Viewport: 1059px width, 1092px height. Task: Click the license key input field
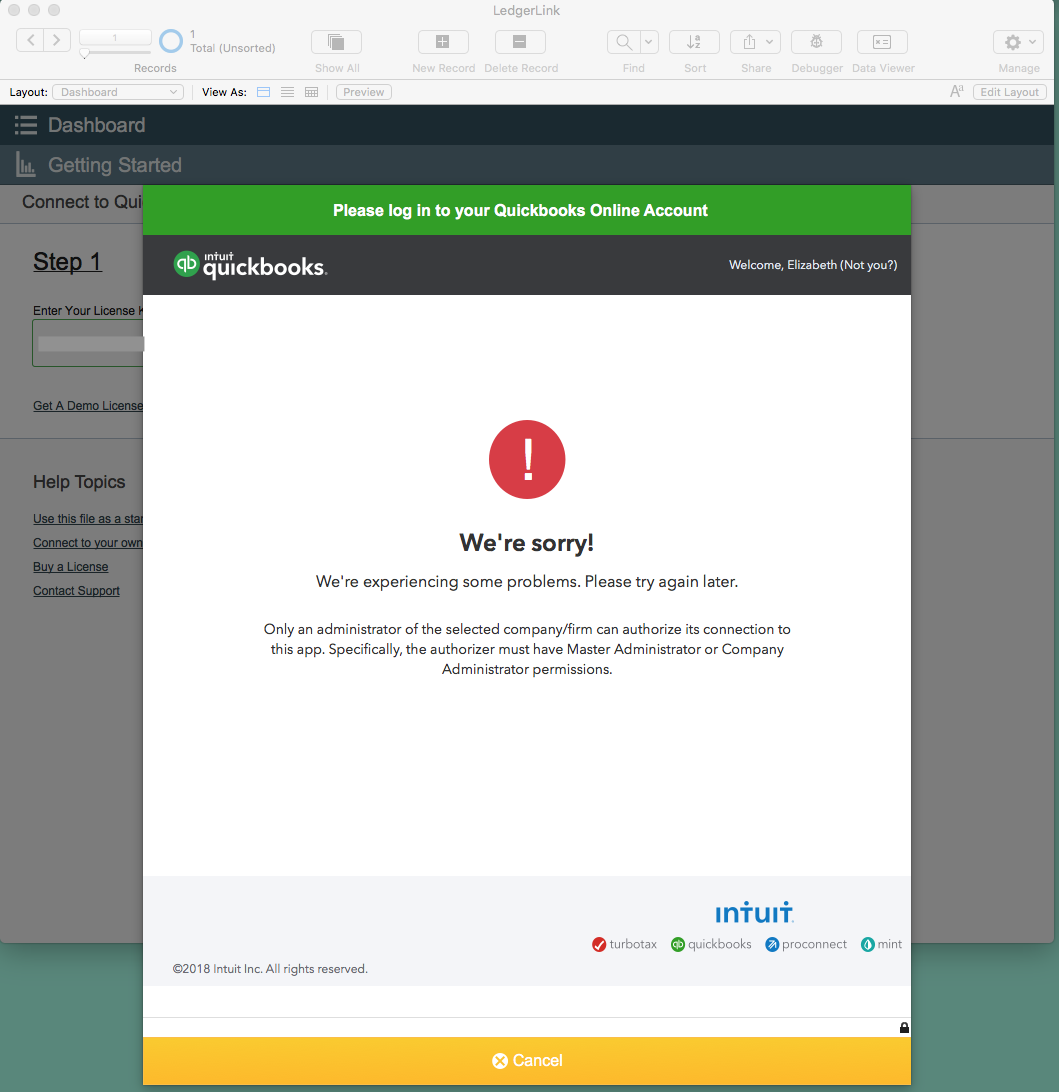pyautogui.click(x=88, y=343)
